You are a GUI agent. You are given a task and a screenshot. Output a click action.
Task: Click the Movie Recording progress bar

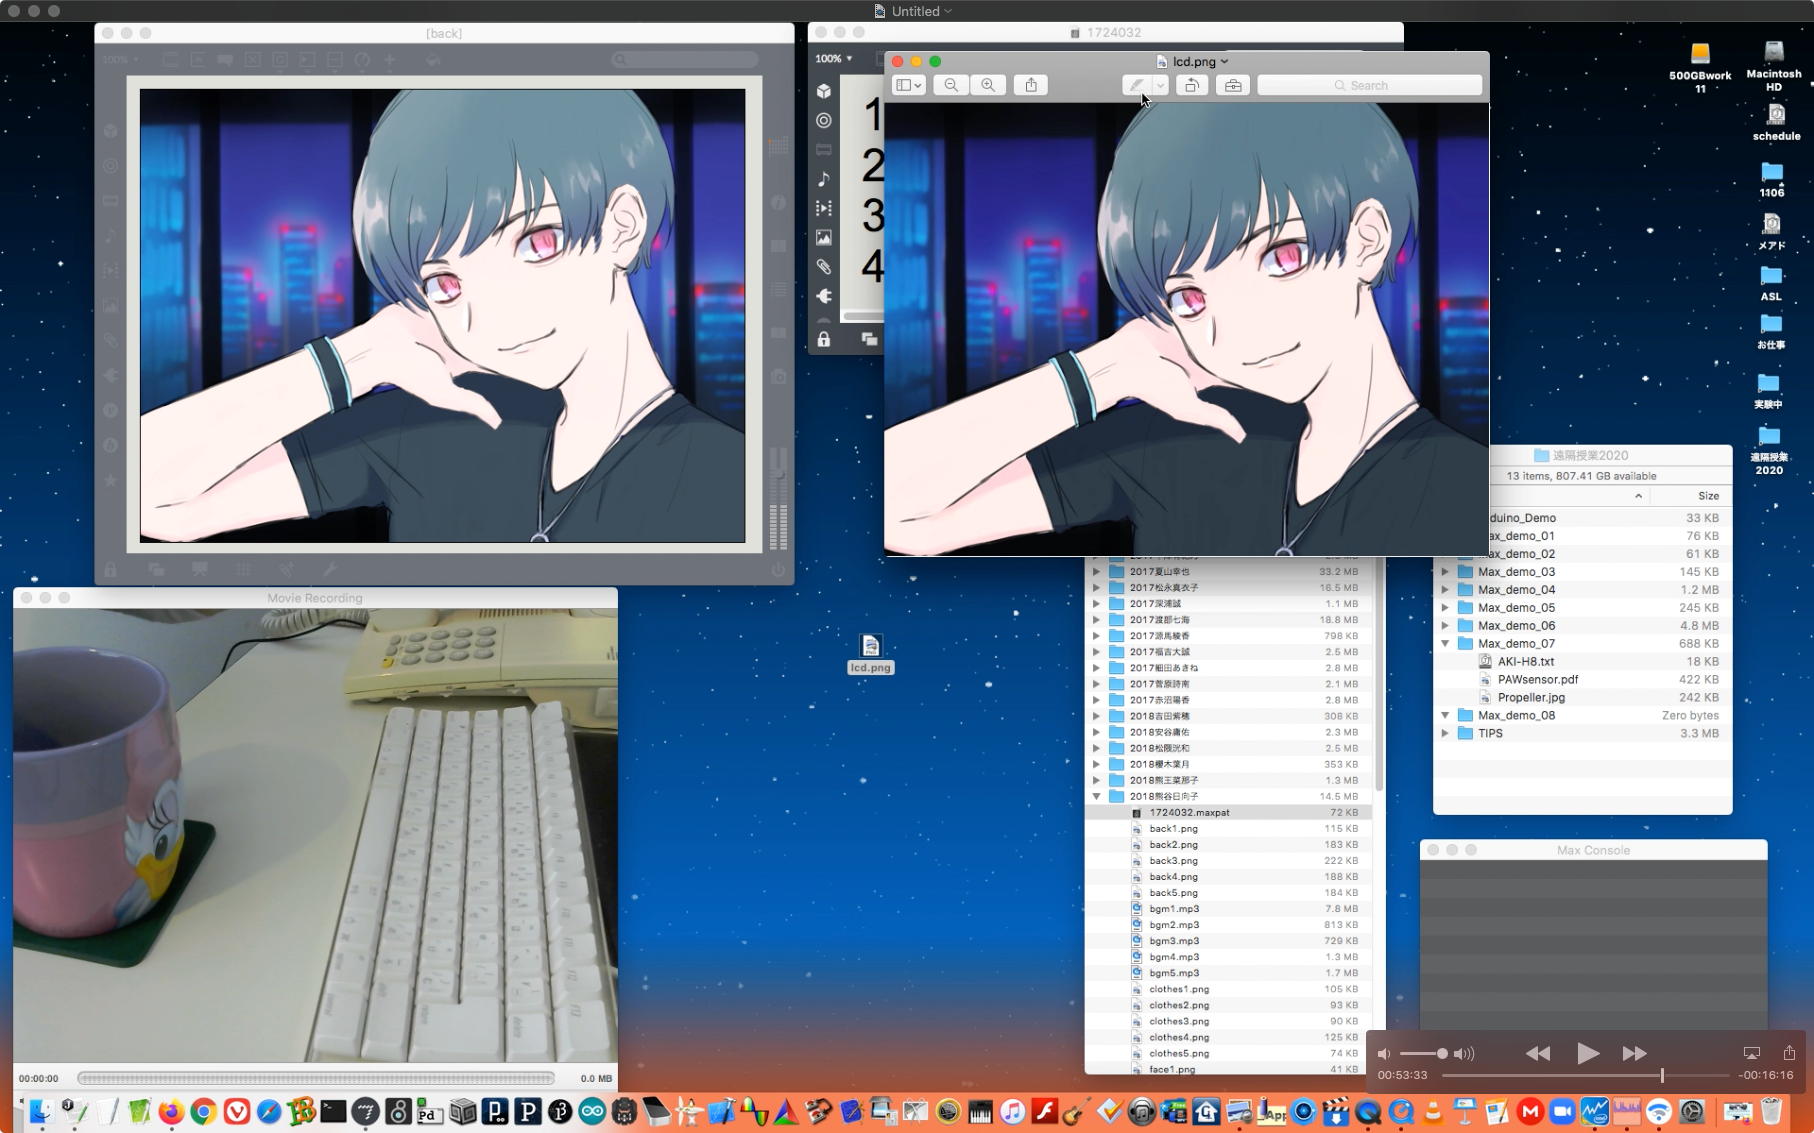[316, 1079]
